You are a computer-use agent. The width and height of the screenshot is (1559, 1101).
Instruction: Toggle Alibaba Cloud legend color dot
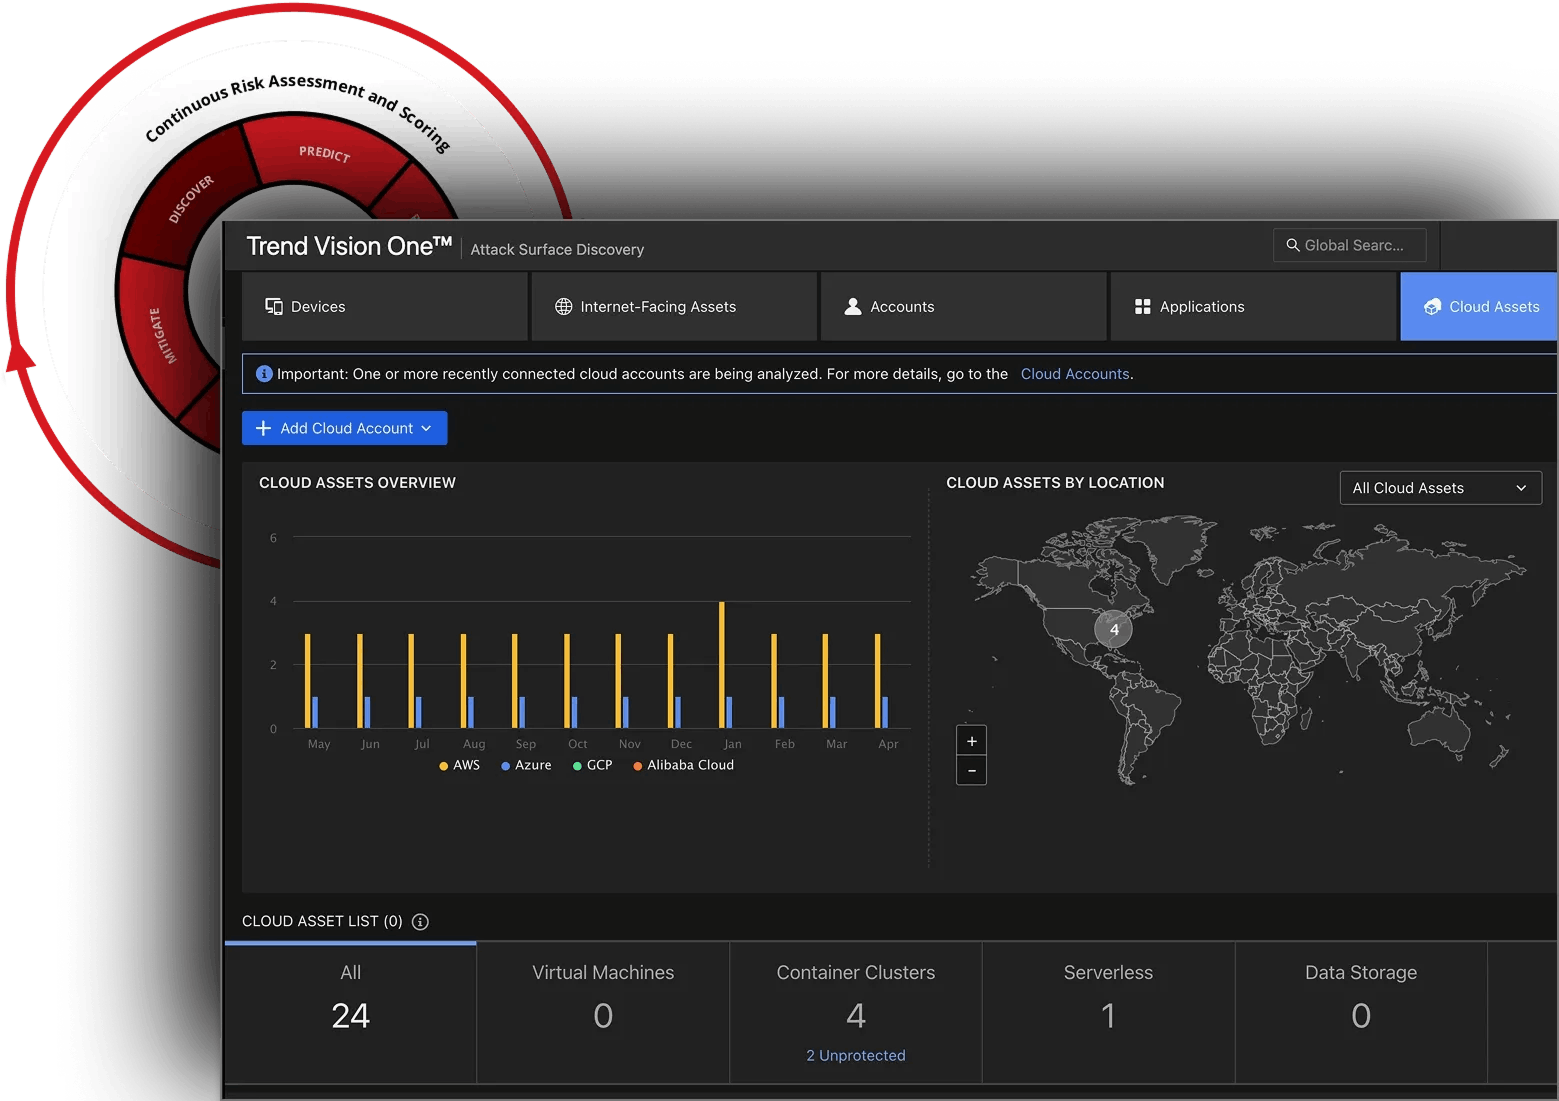click(638, 766)
